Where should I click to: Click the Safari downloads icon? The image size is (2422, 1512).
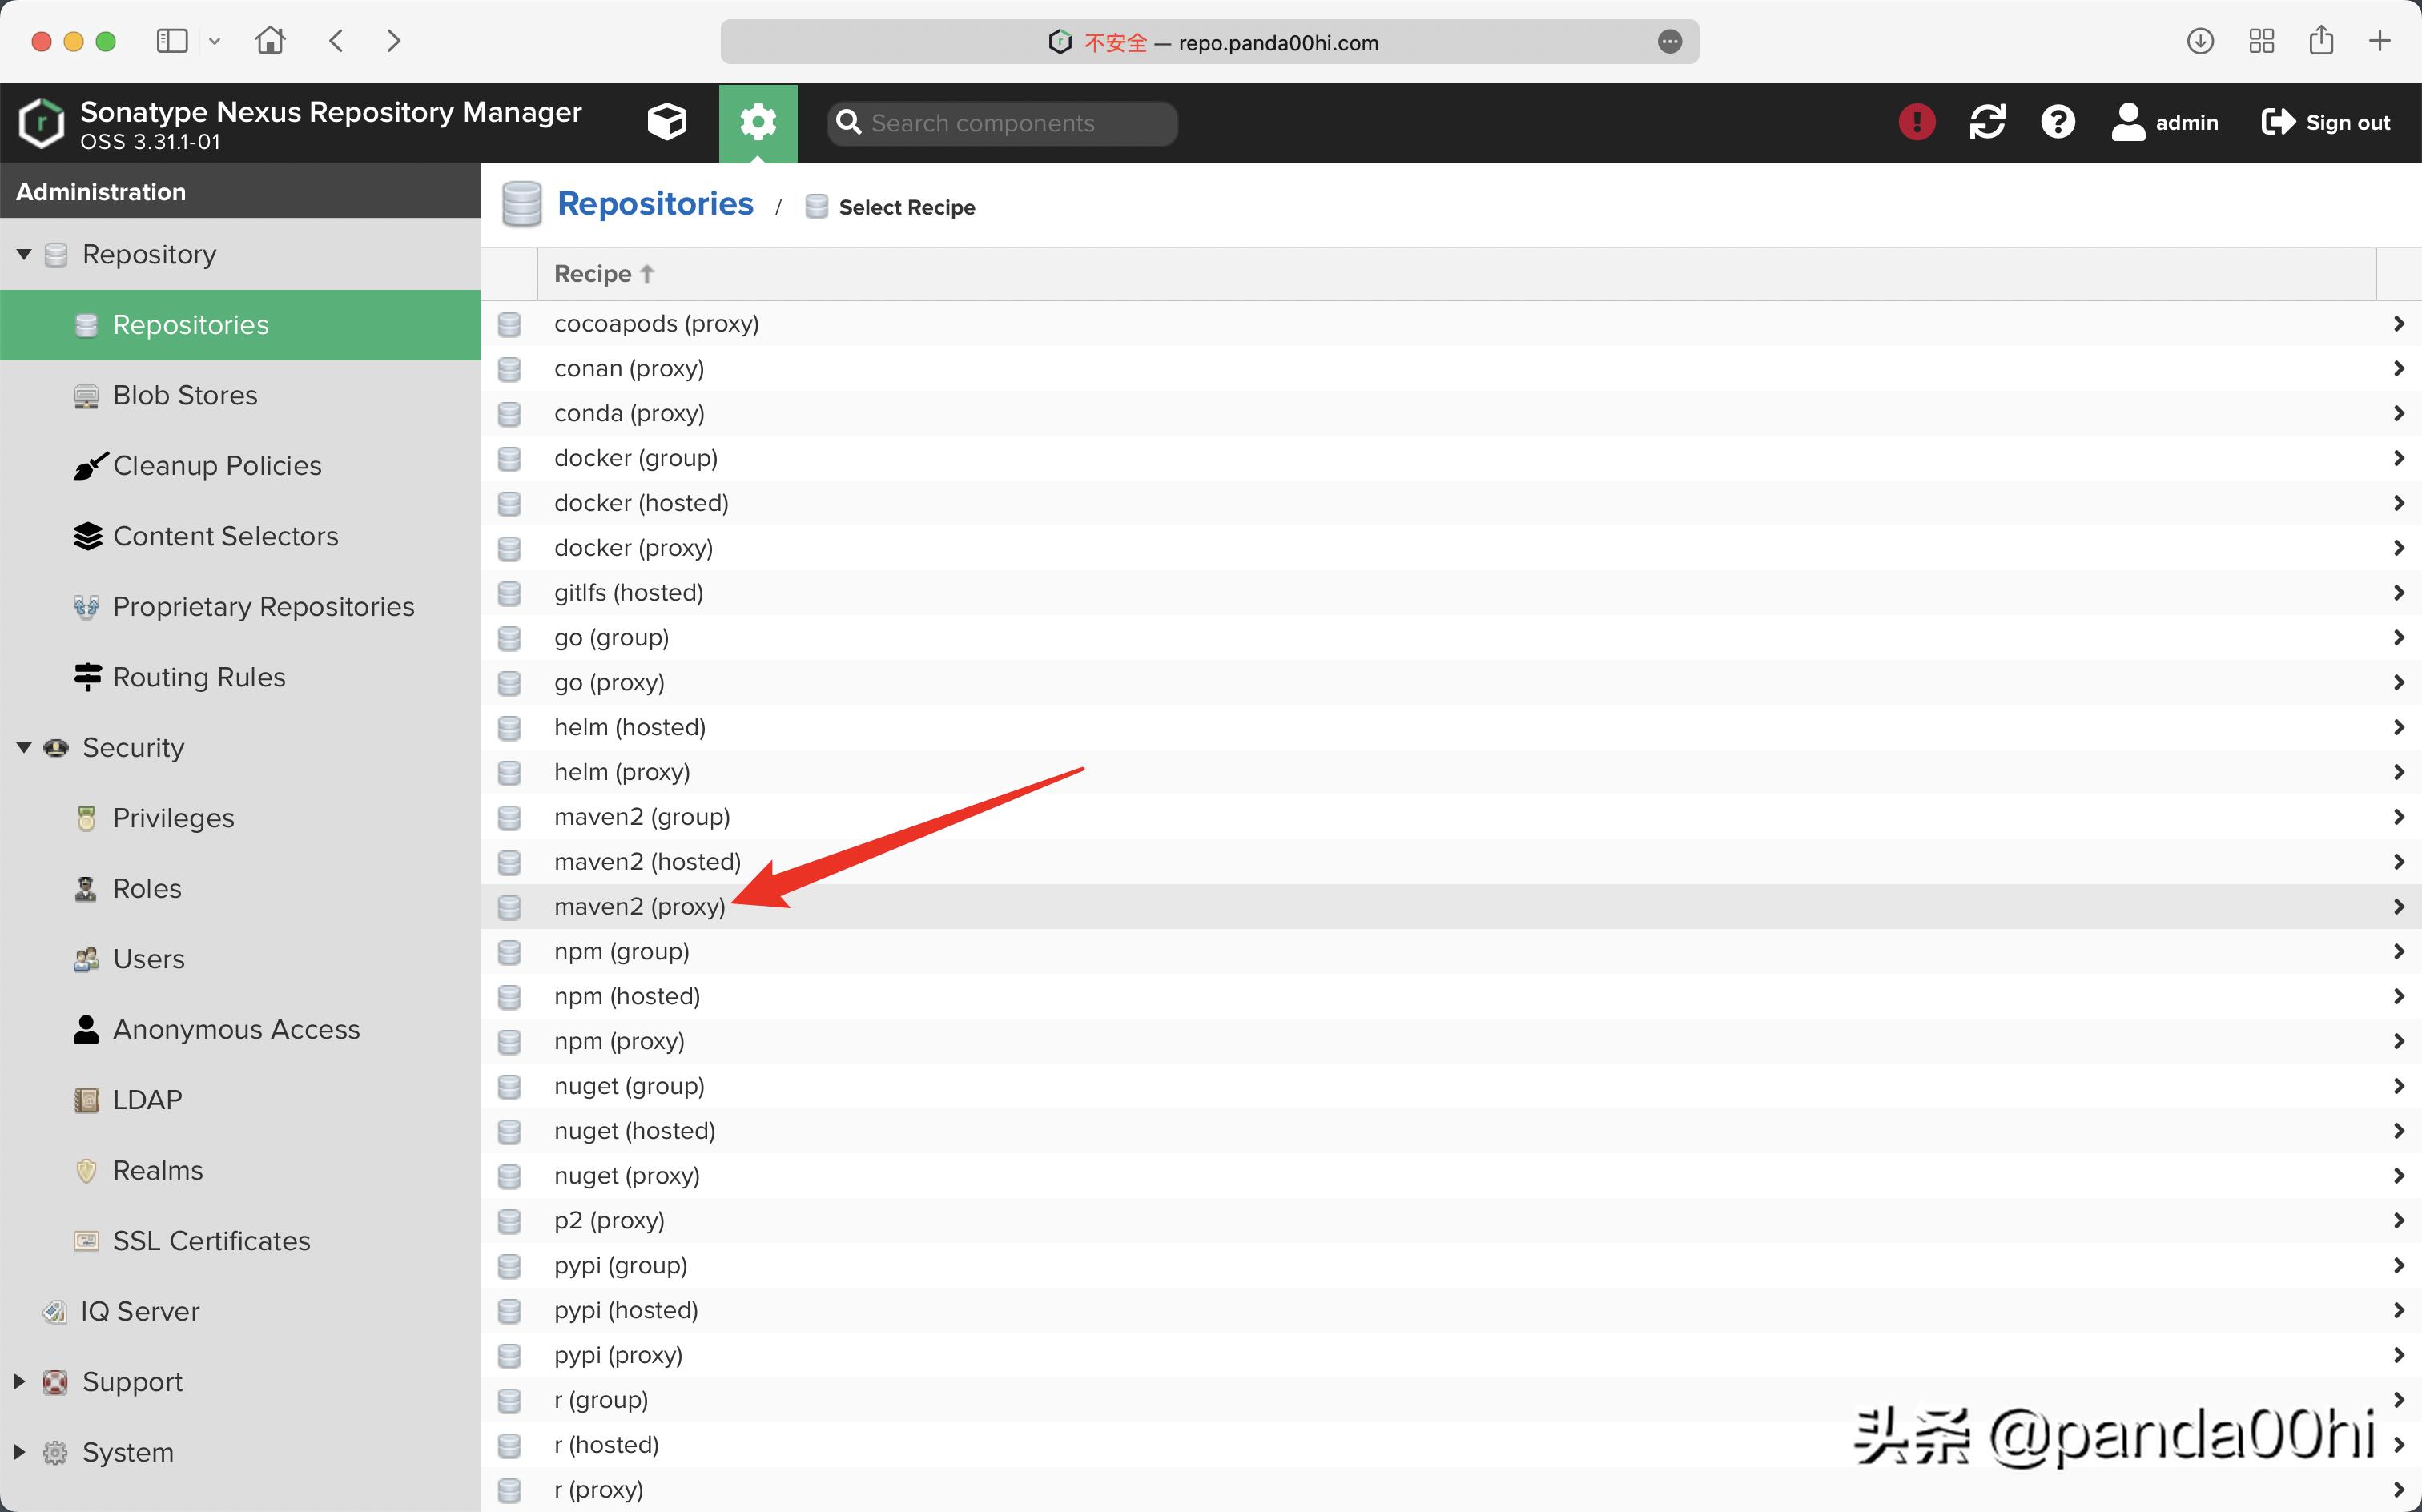pyautogui.click(x=2199, y=41)
